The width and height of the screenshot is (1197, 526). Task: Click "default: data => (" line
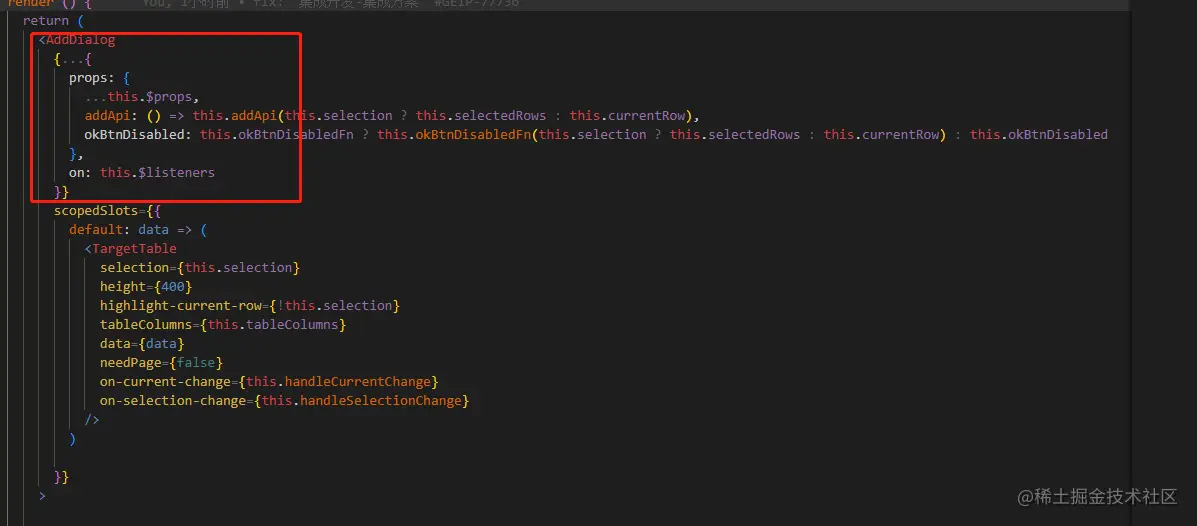pos(138,230)
